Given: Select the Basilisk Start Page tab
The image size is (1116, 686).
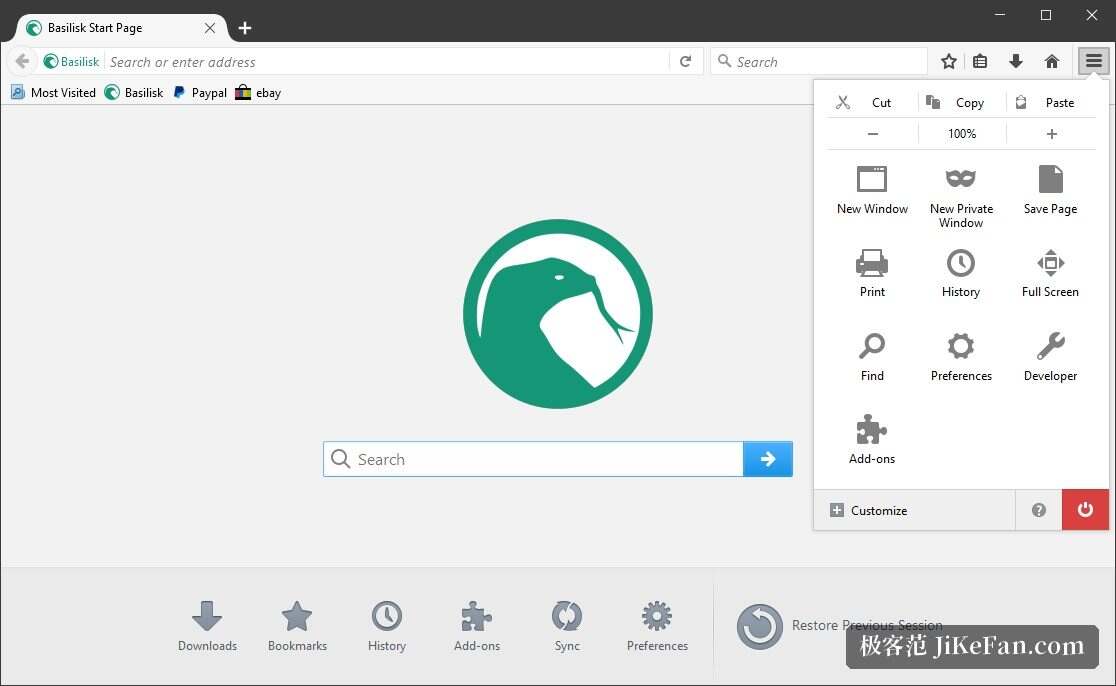Looking at the screenshot, I should 121,28.
